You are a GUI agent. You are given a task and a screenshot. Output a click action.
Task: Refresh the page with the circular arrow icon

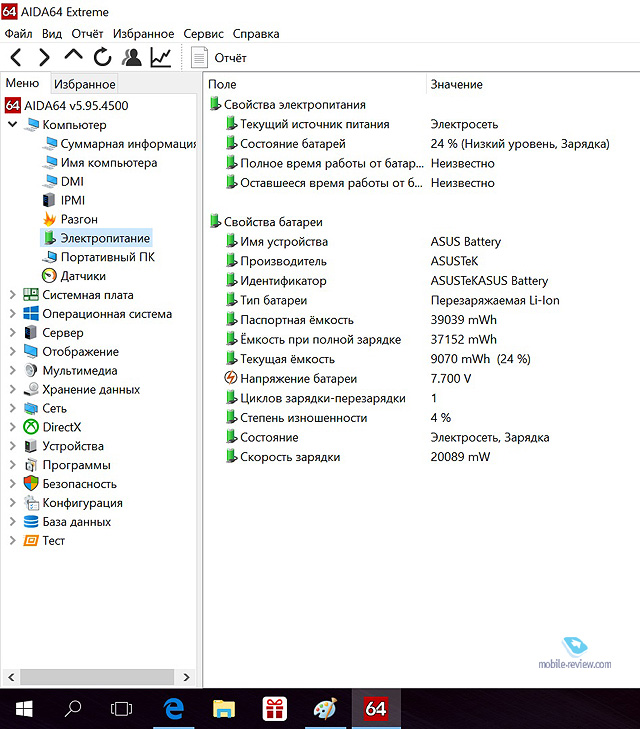pos(102,57)
